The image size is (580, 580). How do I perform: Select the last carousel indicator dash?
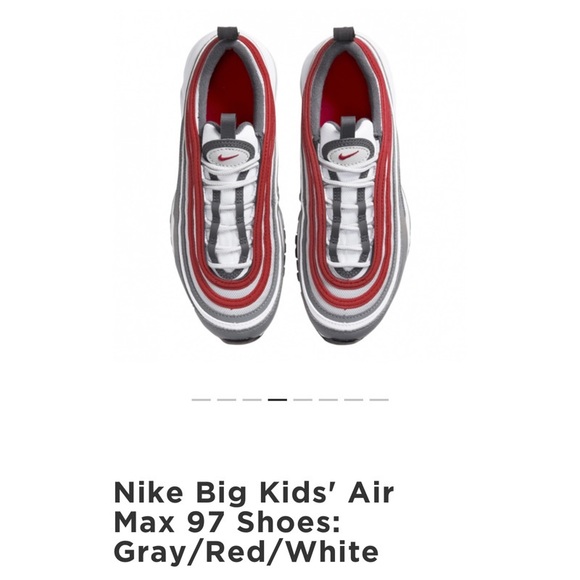(379, 400)
